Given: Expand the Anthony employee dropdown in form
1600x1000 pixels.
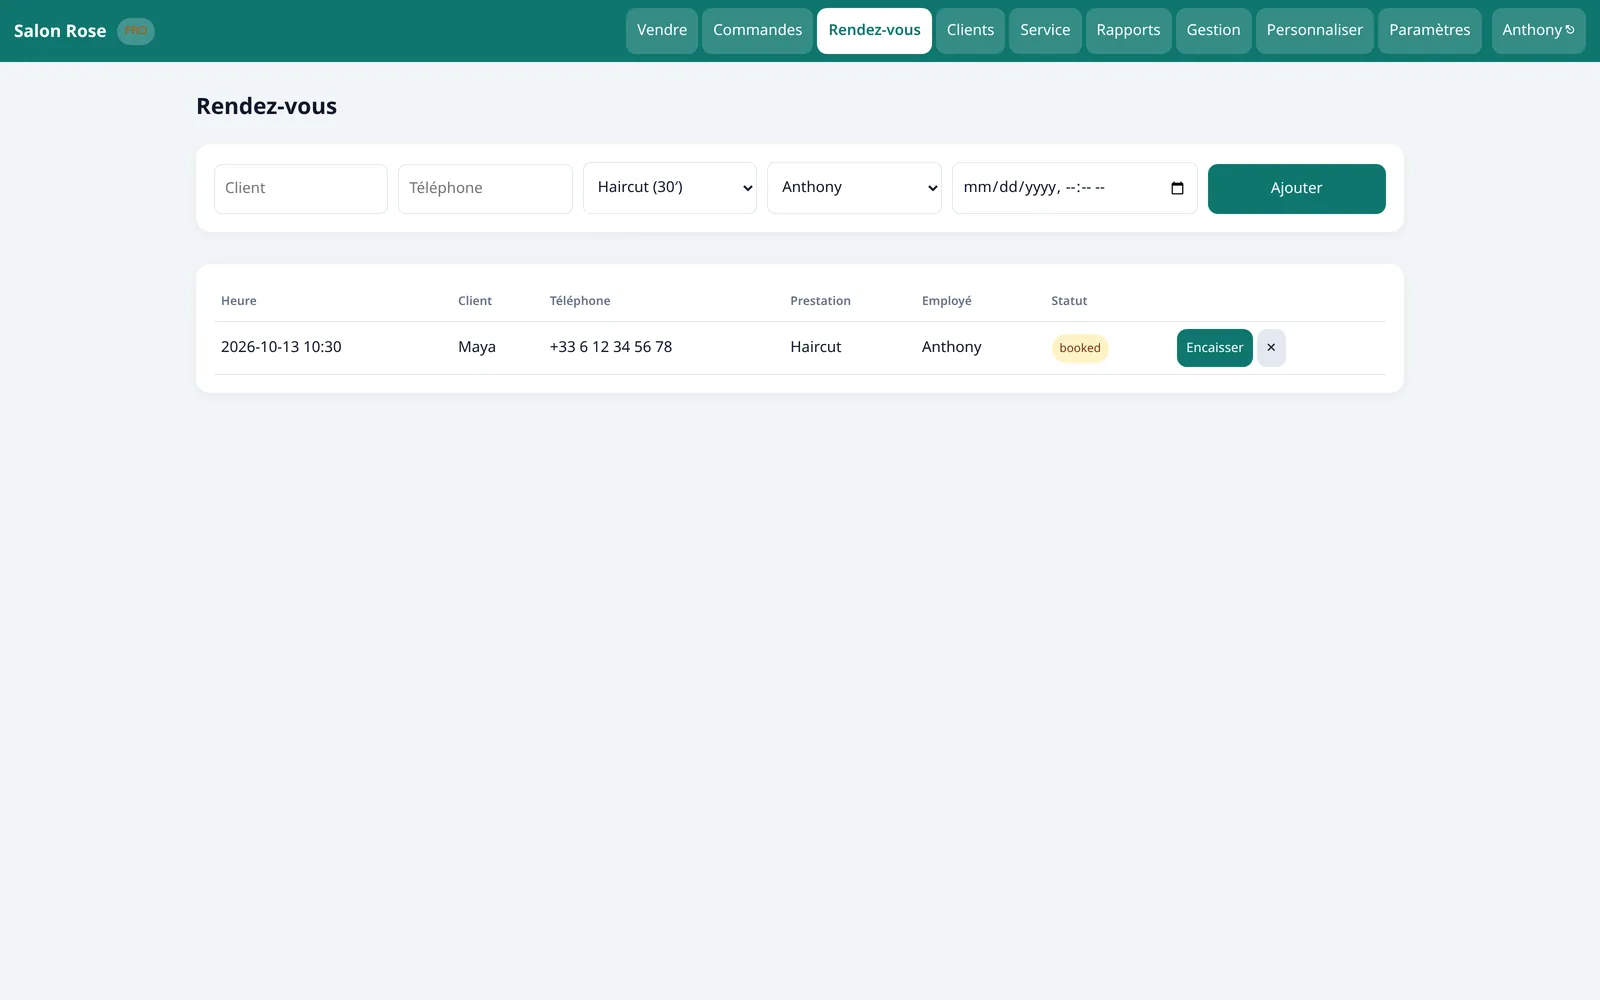Looking at the screenshot, I should (x=854, y=188).
